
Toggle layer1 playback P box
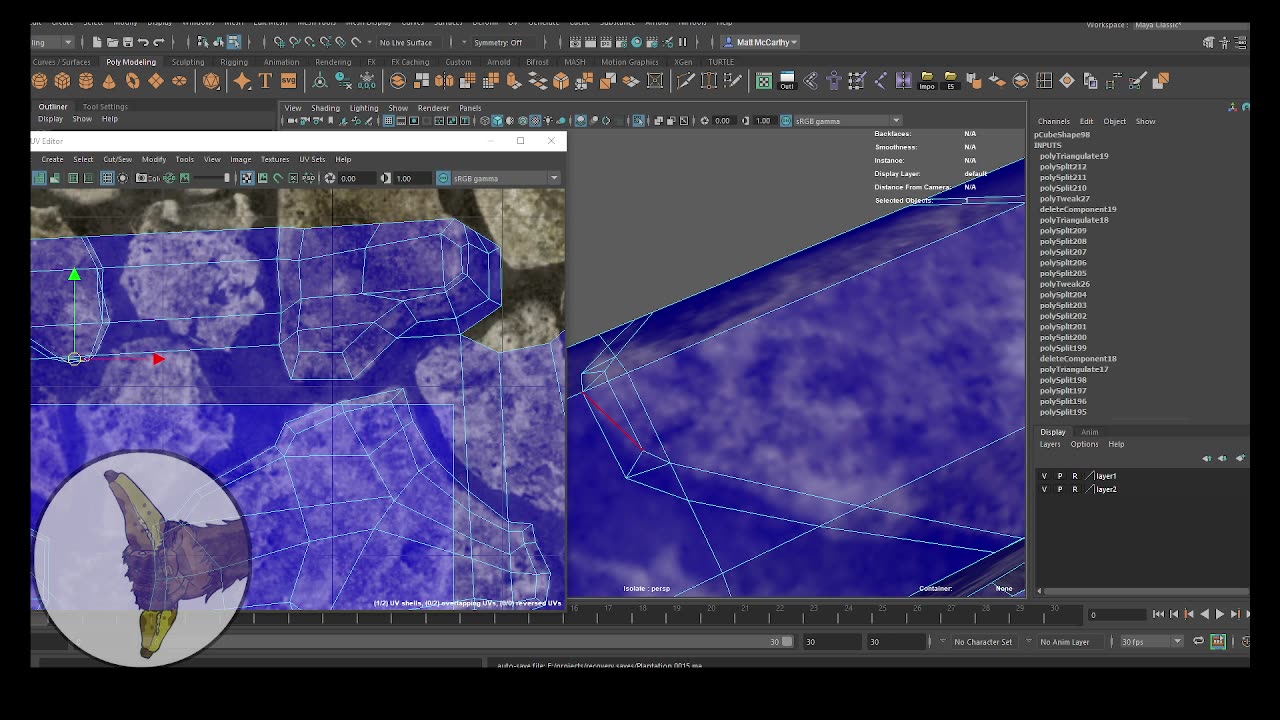pyautogui.click(x=1060, y=476)
